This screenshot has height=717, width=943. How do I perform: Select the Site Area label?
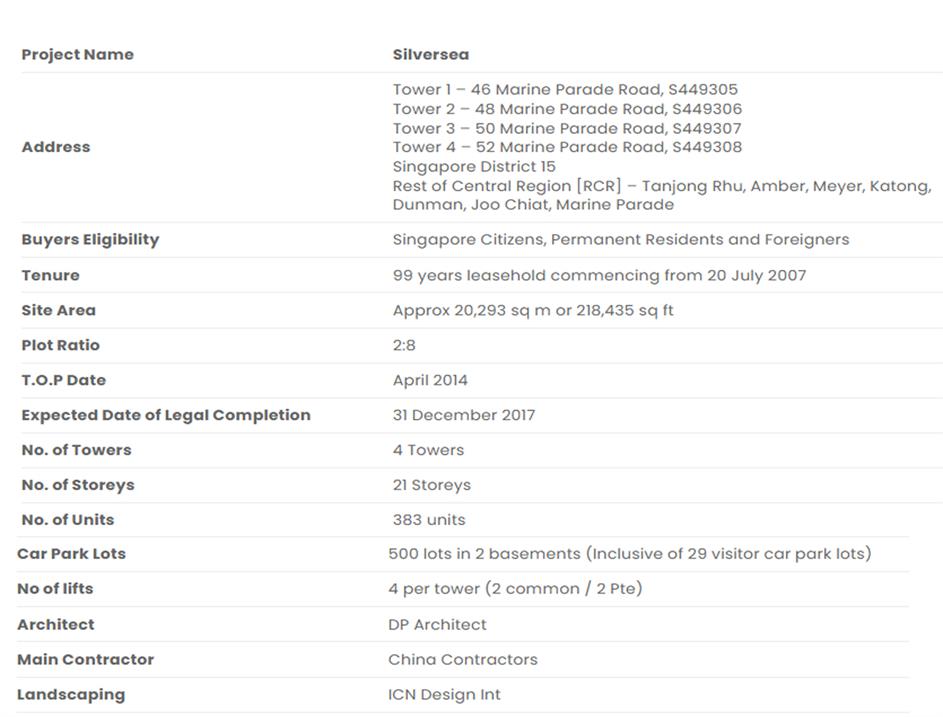pos(58,310)
